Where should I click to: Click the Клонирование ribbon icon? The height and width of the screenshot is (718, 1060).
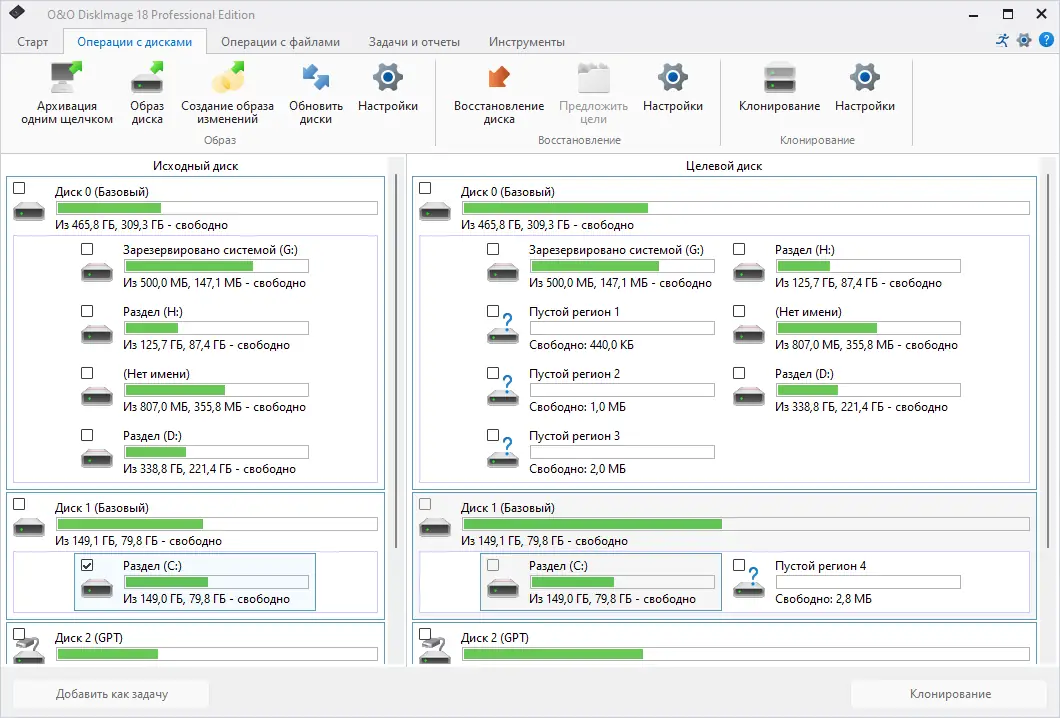[x=779, y=78]
